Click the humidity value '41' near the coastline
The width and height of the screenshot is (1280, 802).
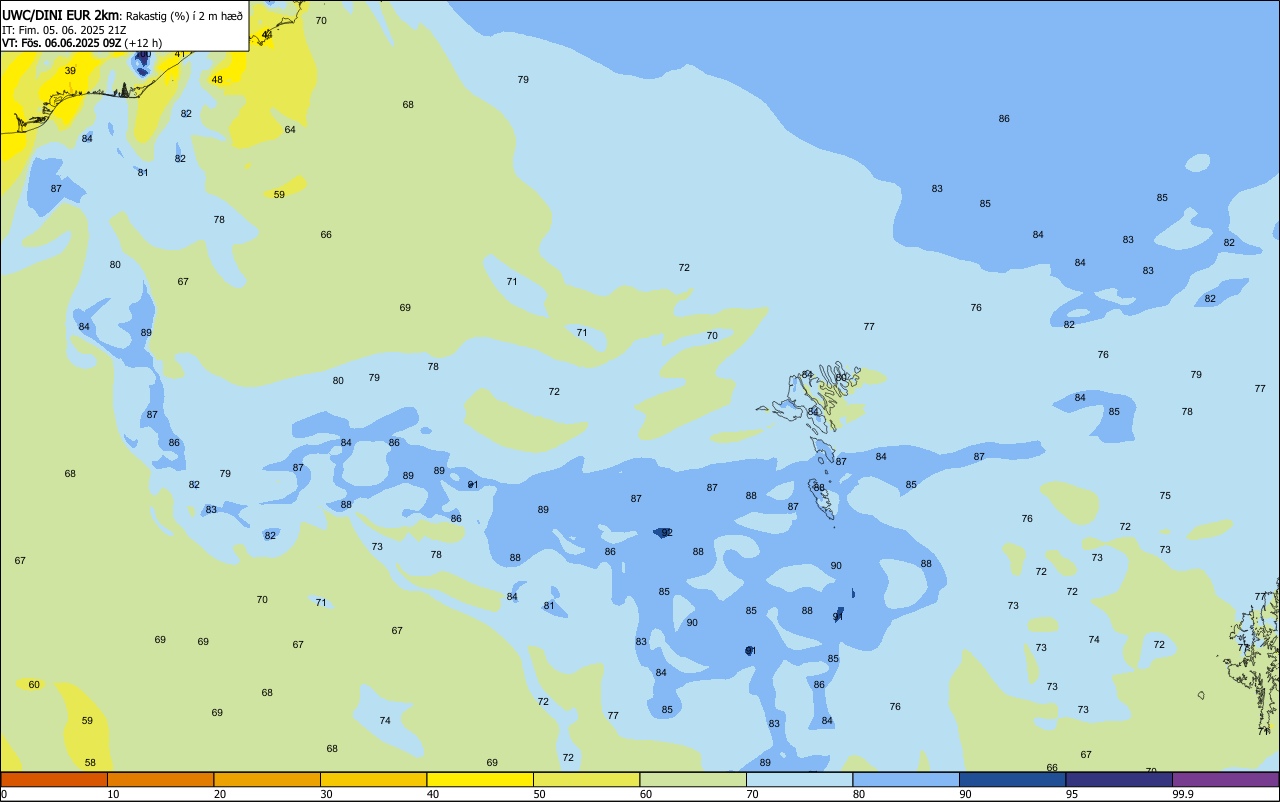(180, 54)
